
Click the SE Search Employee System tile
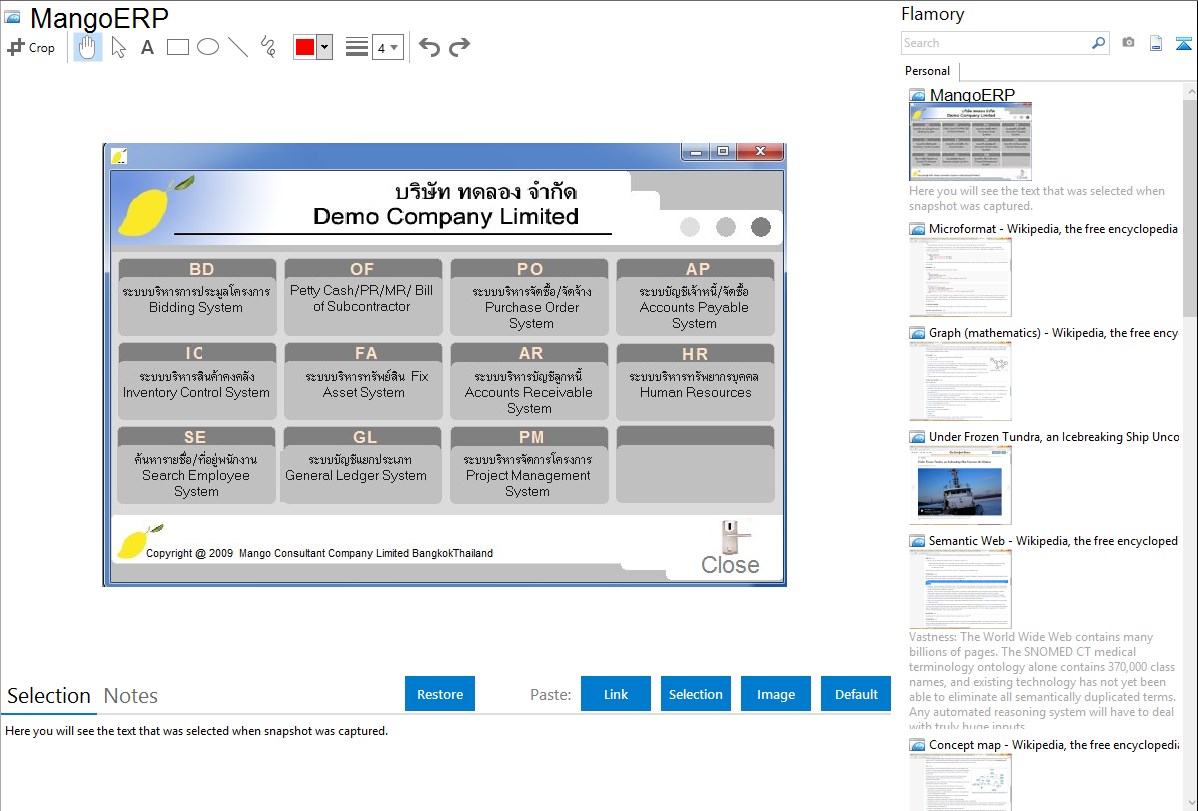point(197,465)
